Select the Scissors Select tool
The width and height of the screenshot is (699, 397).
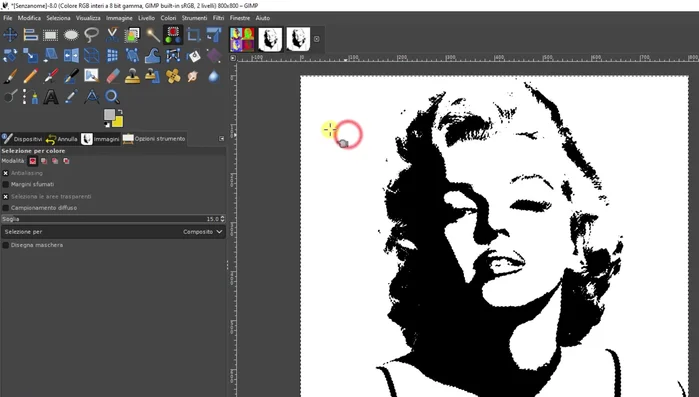(112, 35)
